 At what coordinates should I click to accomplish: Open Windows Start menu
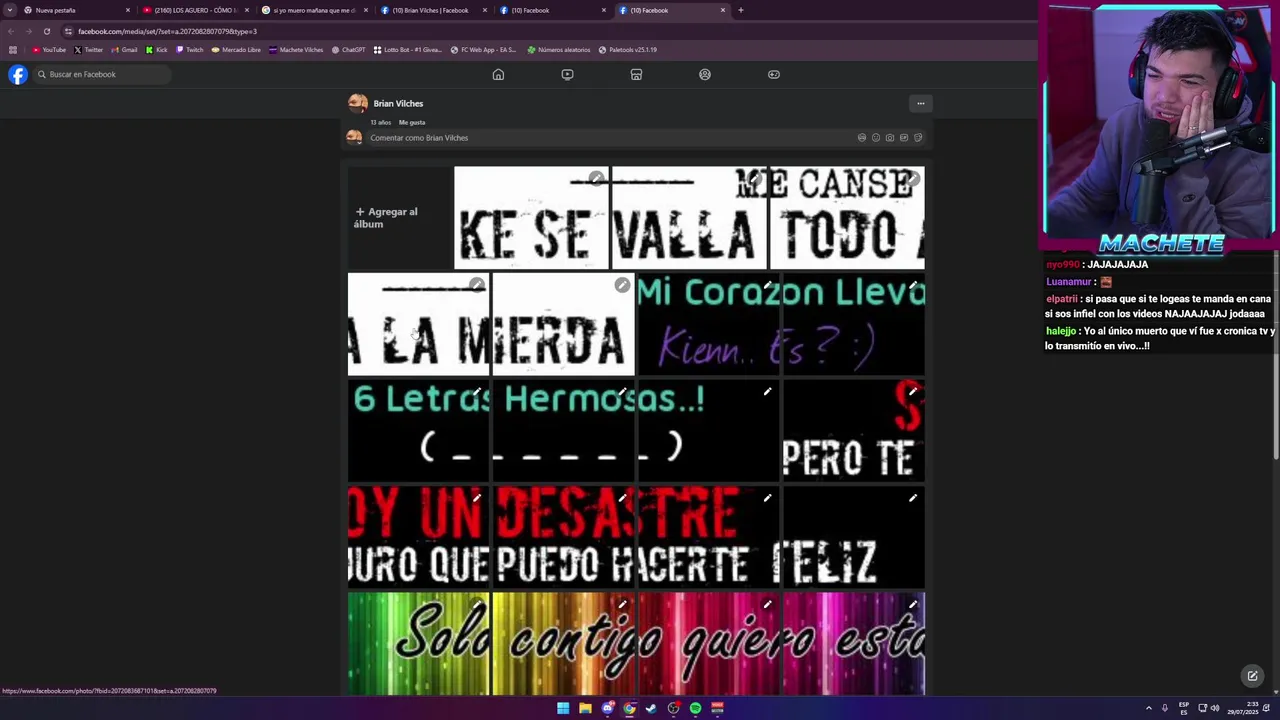pos(563,708)
